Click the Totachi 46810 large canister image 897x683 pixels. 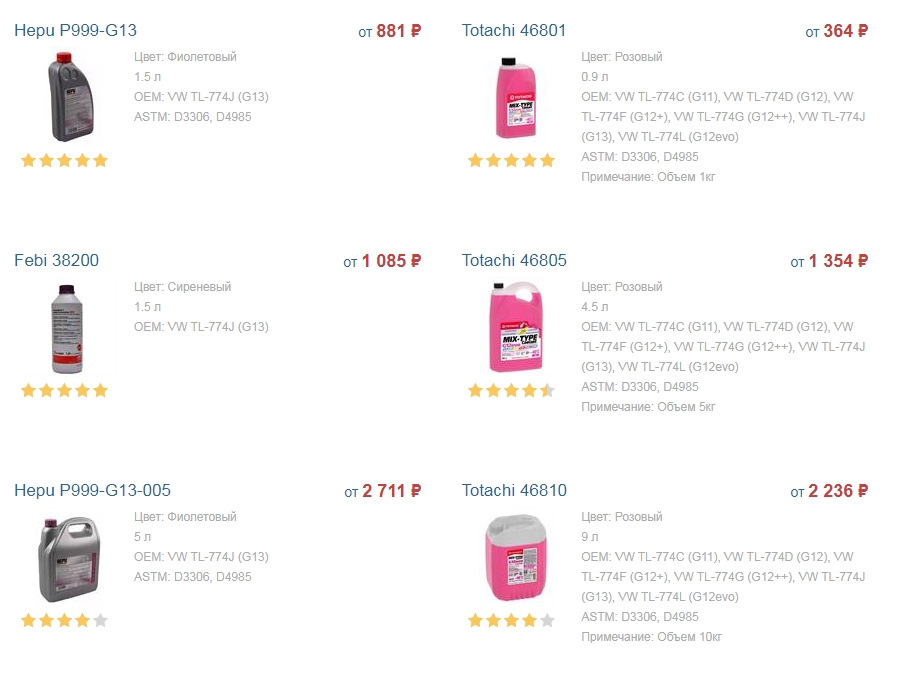(511, 557)
